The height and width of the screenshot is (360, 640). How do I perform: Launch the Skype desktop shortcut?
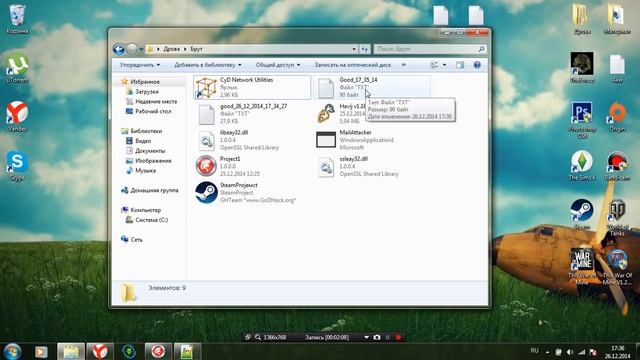(x=17, y=165)
